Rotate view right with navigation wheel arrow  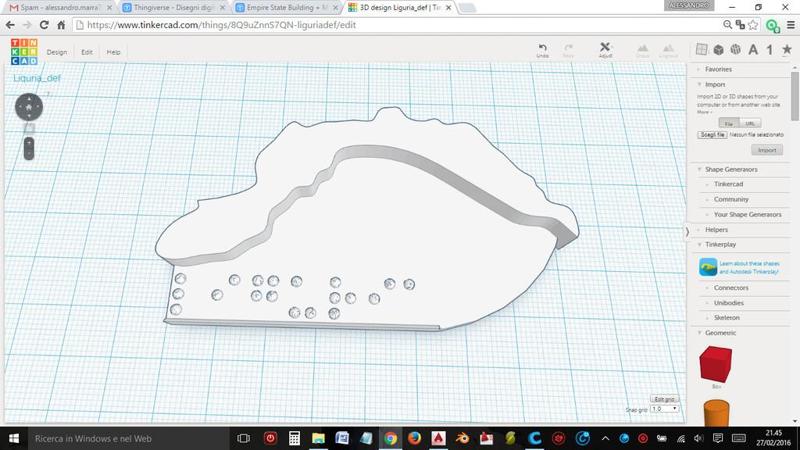[x=38, y=107]
